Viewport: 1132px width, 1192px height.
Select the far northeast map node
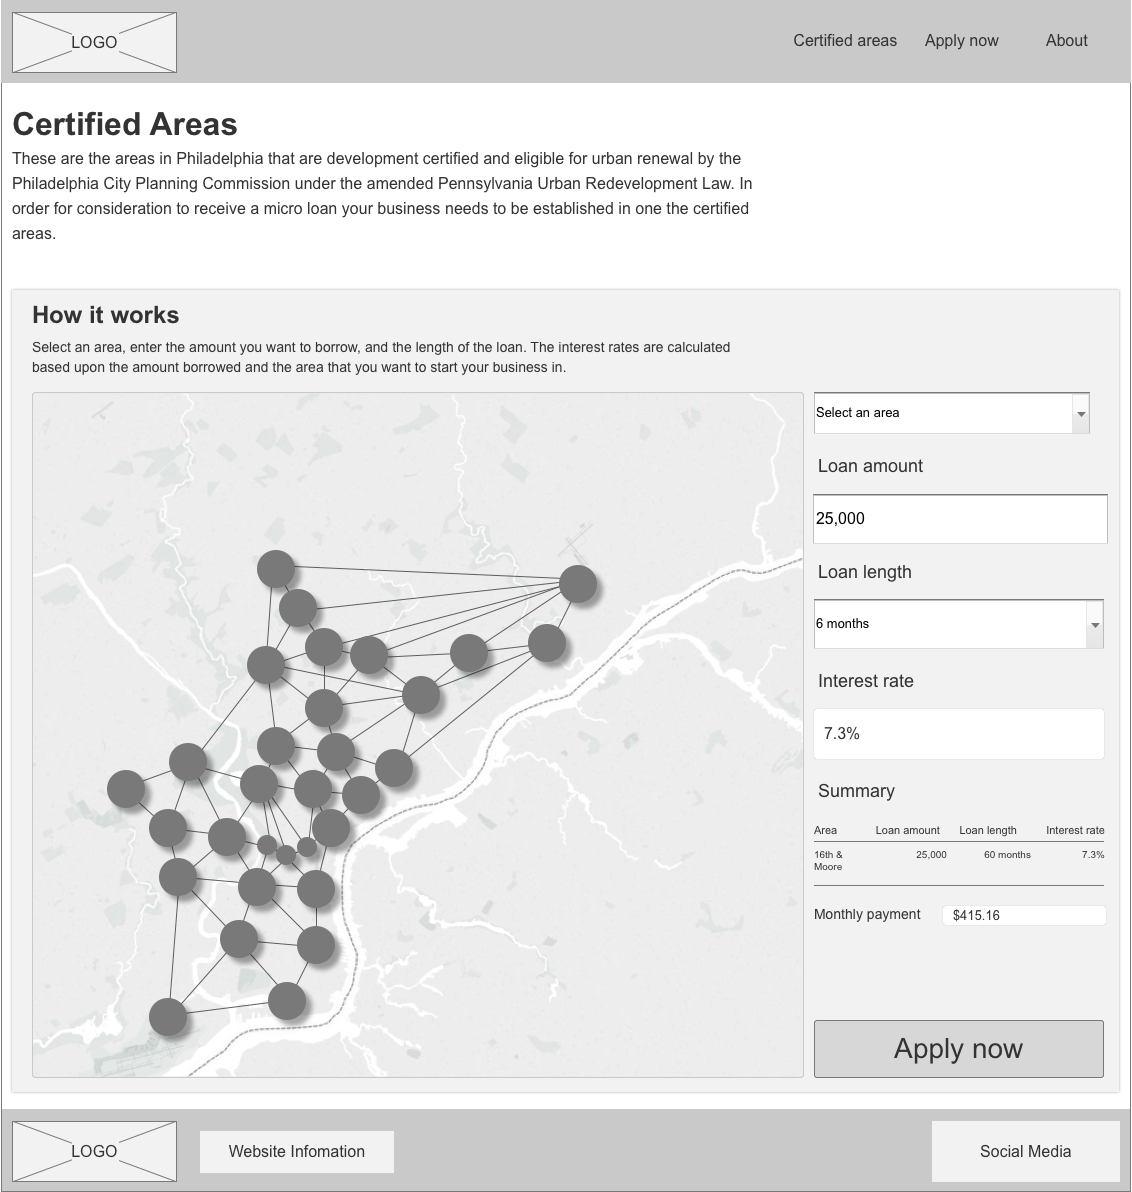pos(578,584)
